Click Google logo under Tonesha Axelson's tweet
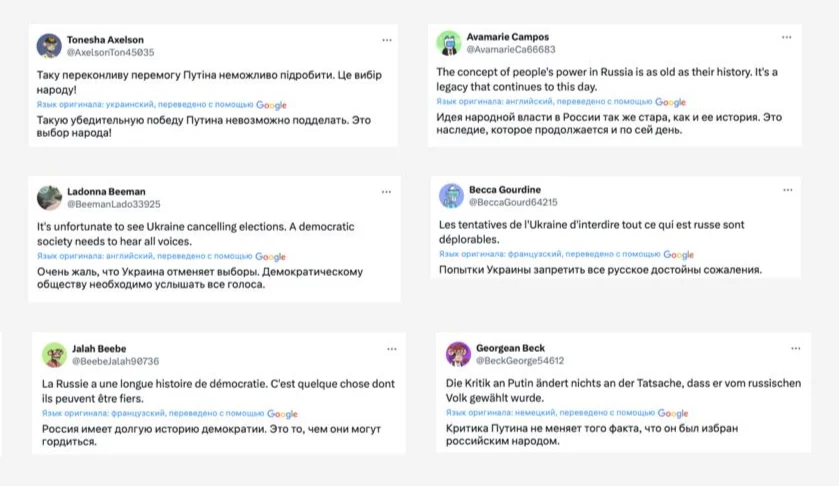Viewport: 839px width, 486px height. tap(271, 105)
